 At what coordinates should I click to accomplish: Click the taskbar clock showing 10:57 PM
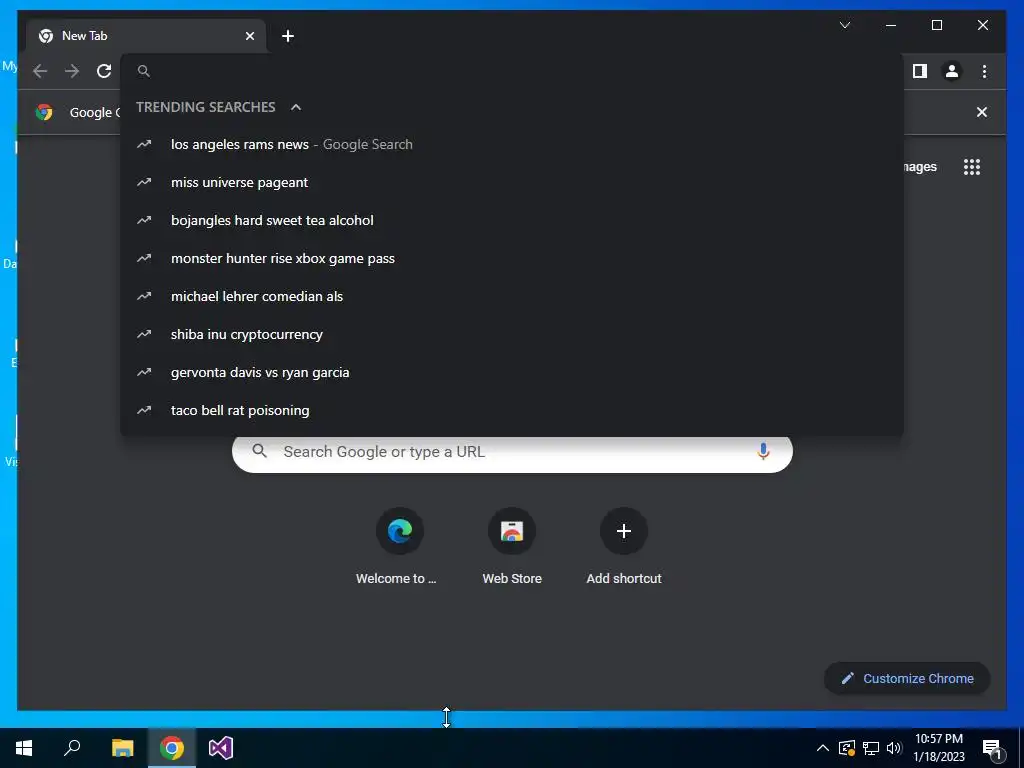[938, 748]
